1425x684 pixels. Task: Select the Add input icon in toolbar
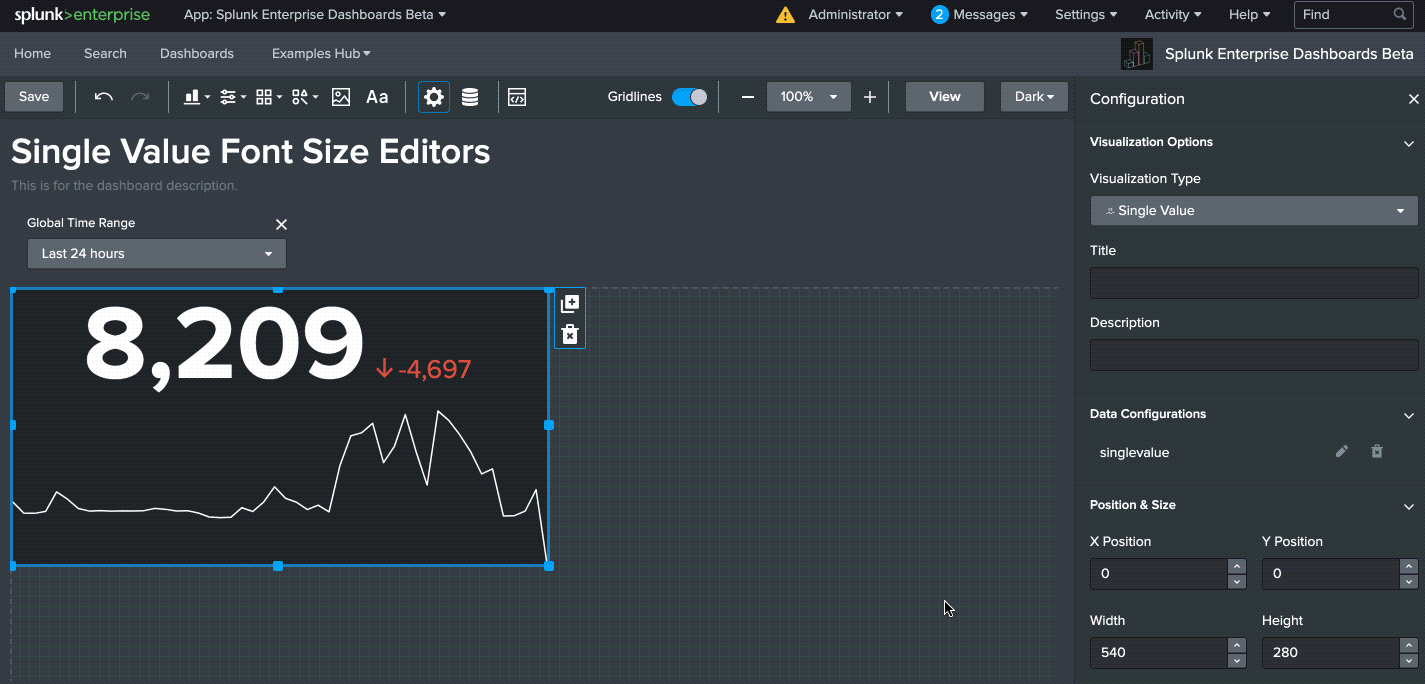[x=229, y=96]
